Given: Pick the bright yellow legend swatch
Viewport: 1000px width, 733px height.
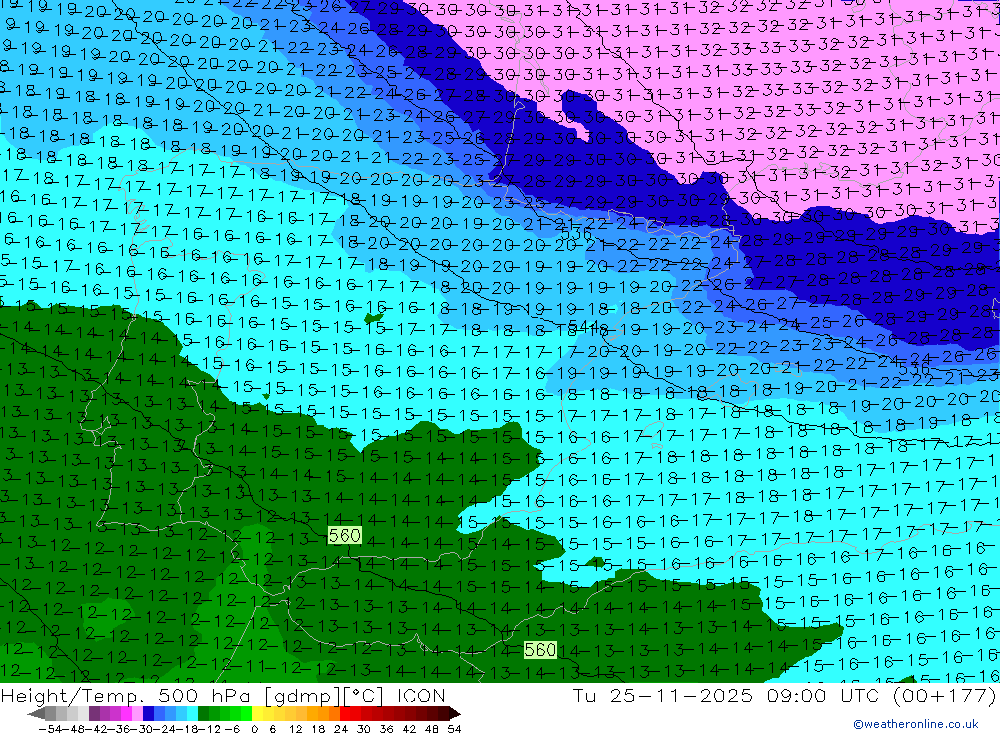Looking at the screenshot, I should coord(256,714).
